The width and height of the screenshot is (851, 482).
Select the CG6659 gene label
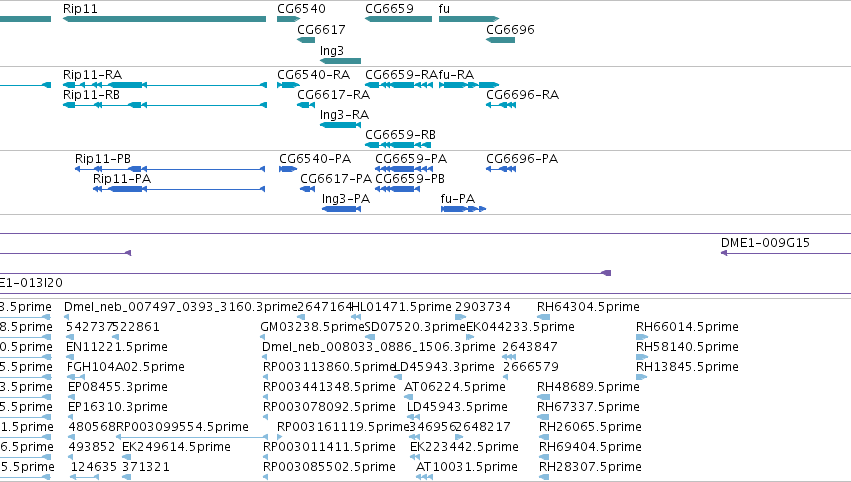click(389, 9)
